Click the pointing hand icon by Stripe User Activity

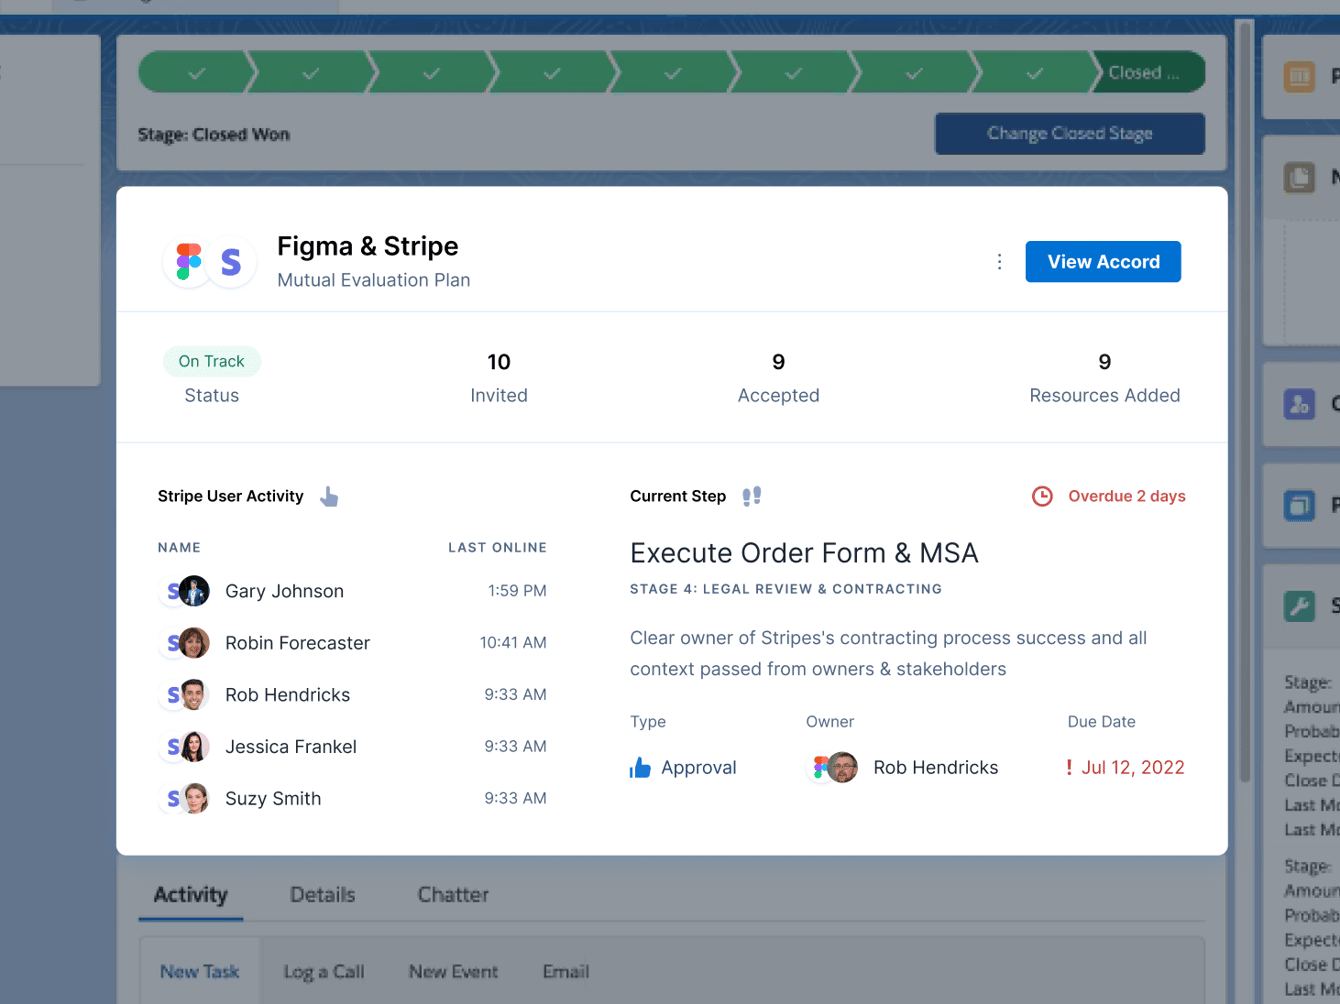click(329, 496)
